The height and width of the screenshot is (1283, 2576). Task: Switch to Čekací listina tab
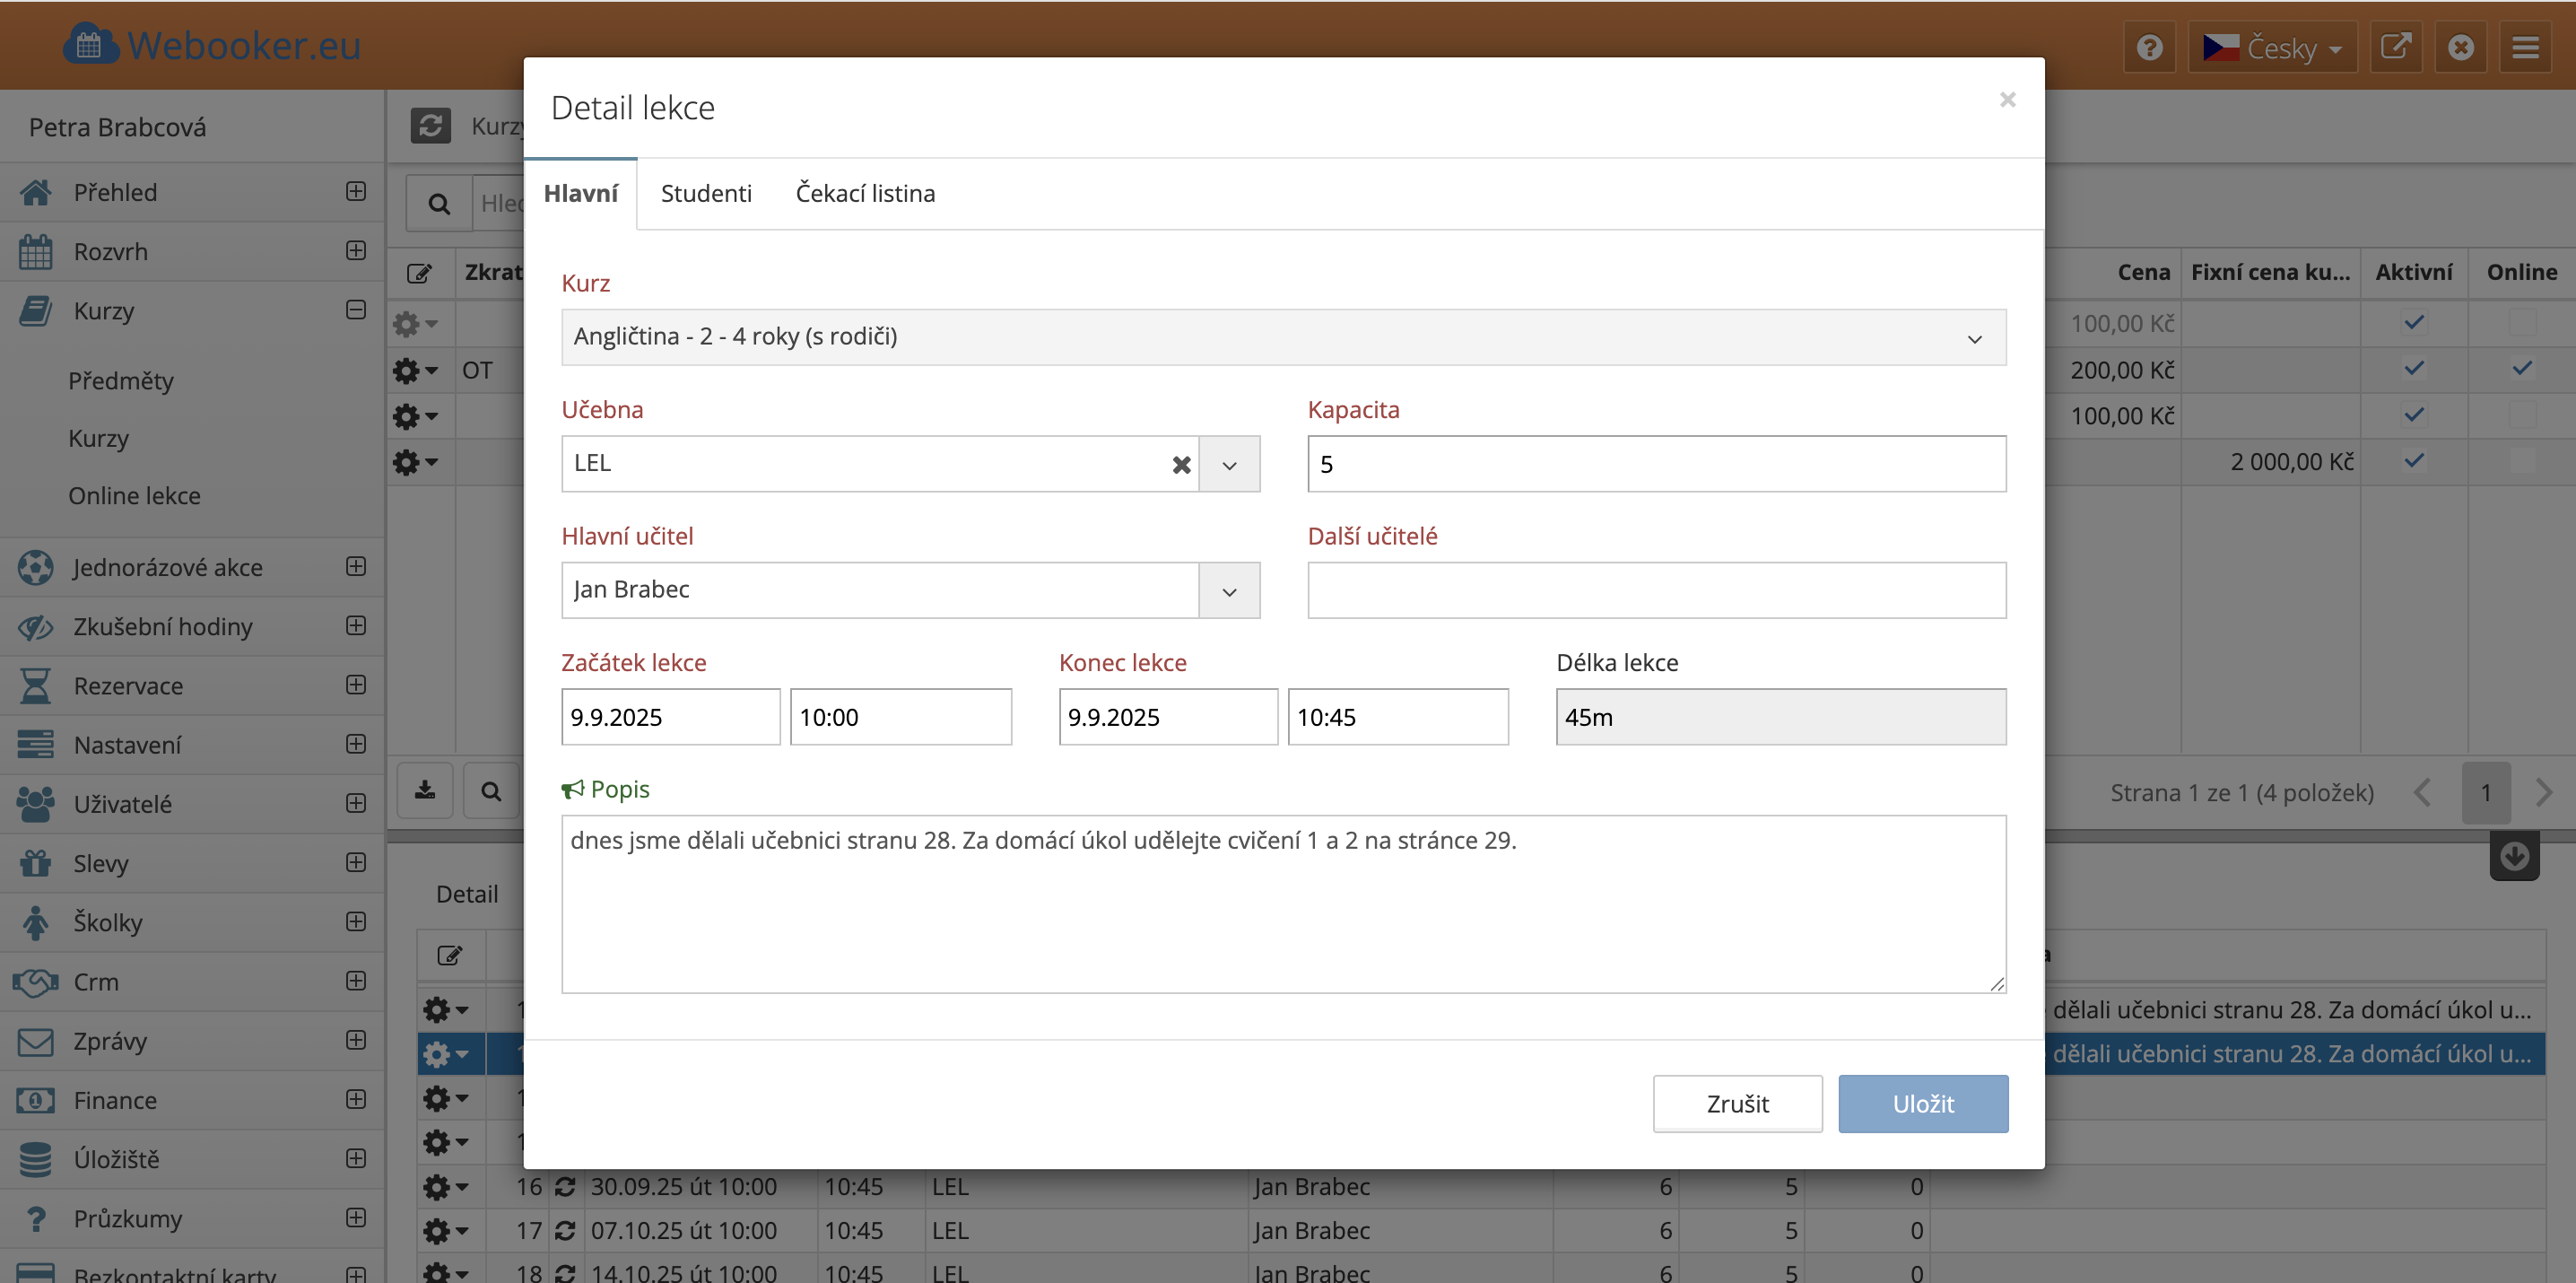click(865, 193)
